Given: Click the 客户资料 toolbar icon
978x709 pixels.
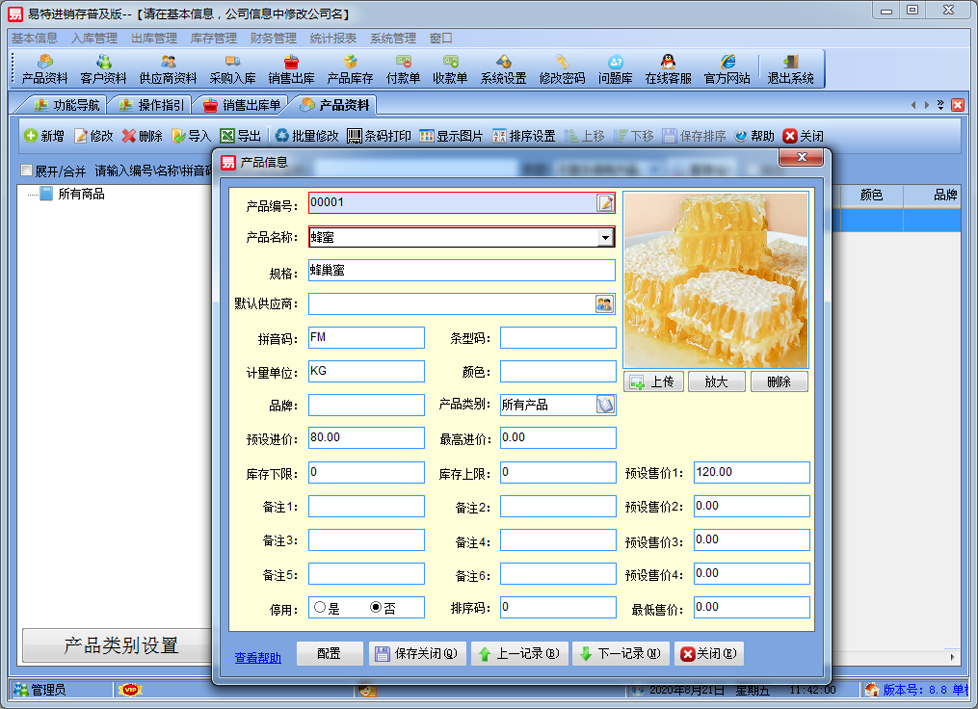Looking at the screenshot, I should pos(103,68).
